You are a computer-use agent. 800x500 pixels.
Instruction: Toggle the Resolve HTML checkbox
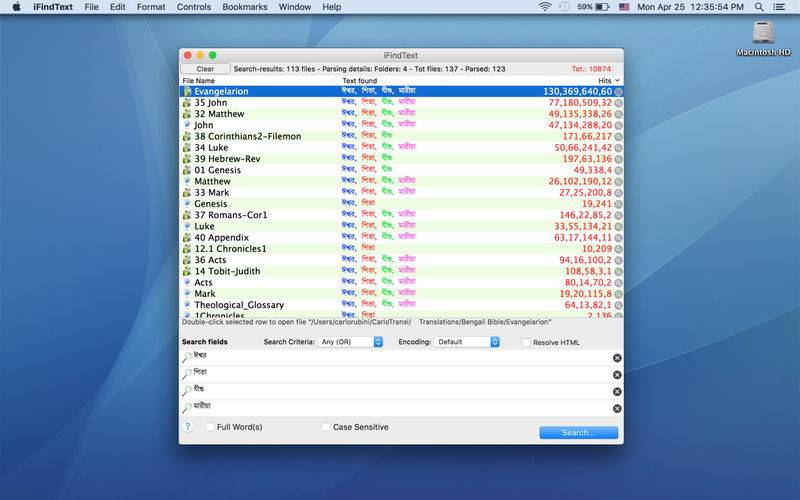[x=527, y=342]
